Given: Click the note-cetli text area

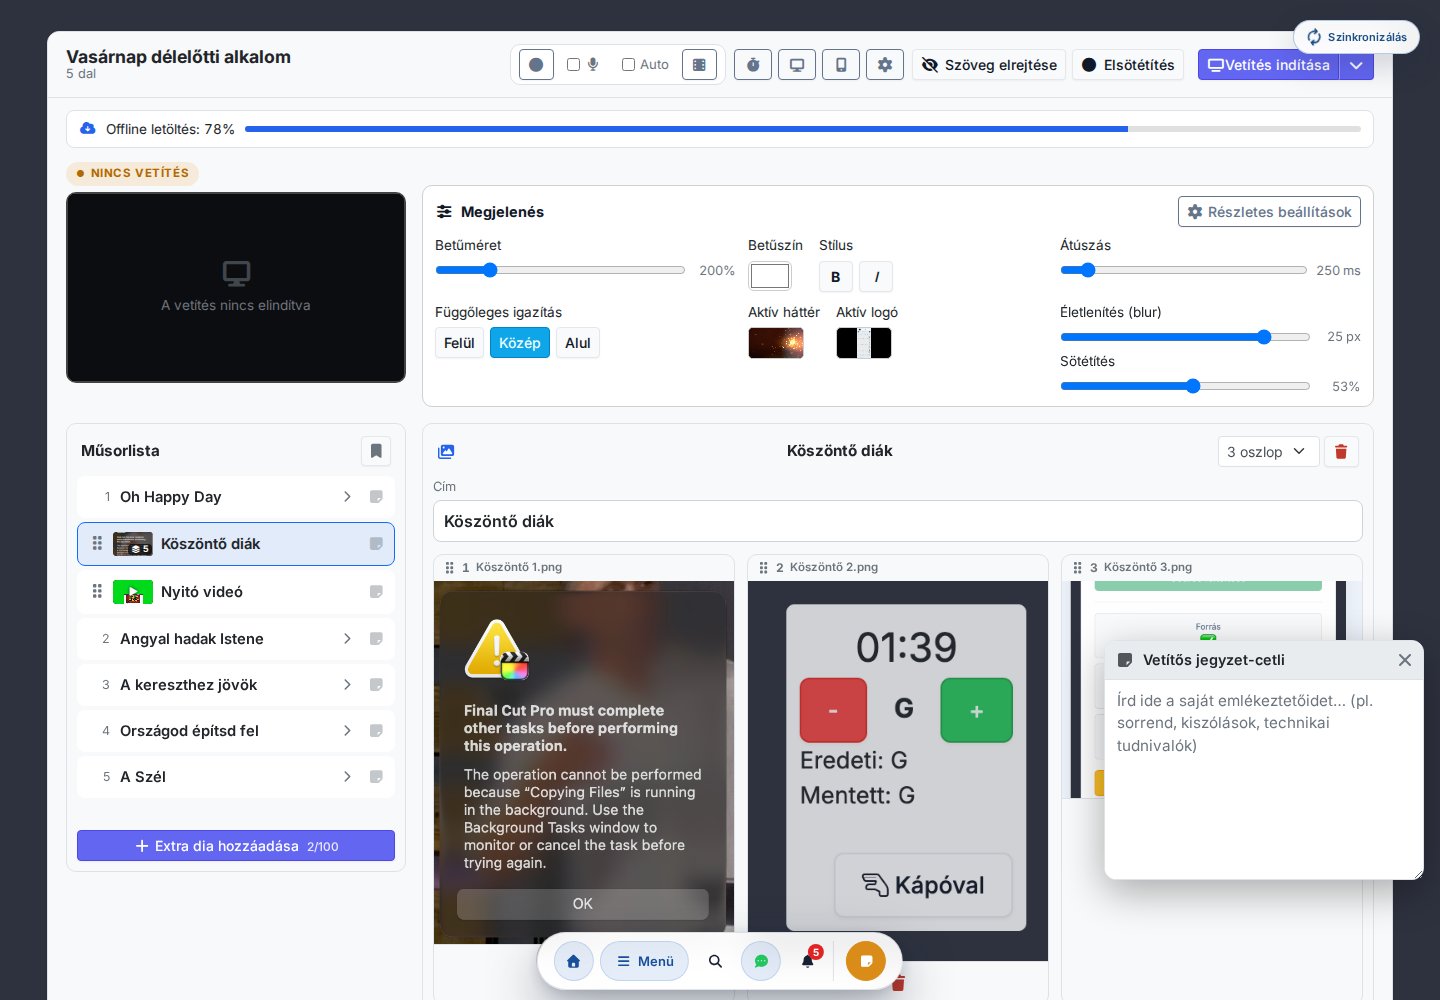Looking at the screenshot, I should 1264,780.
